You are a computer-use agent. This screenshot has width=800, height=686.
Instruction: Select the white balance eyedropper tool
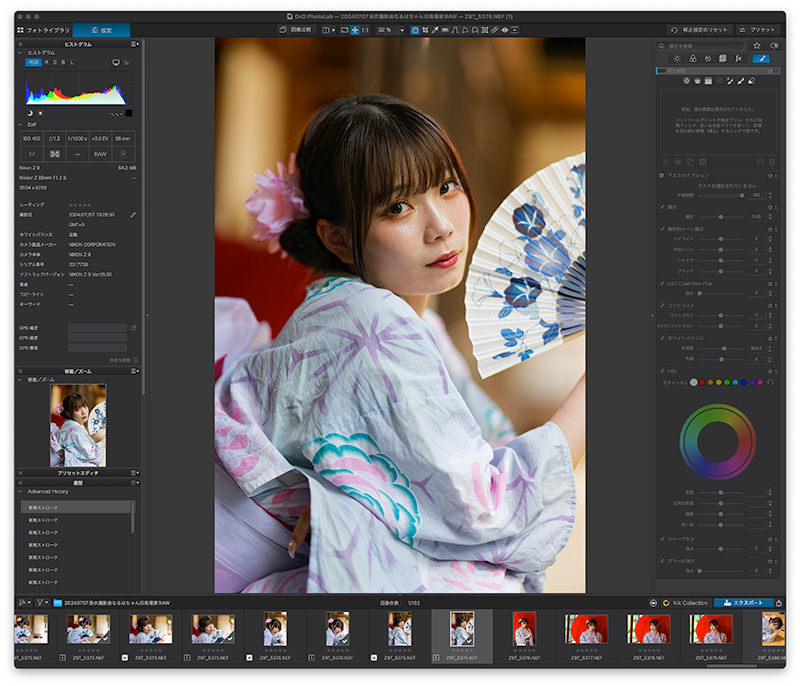435,30
